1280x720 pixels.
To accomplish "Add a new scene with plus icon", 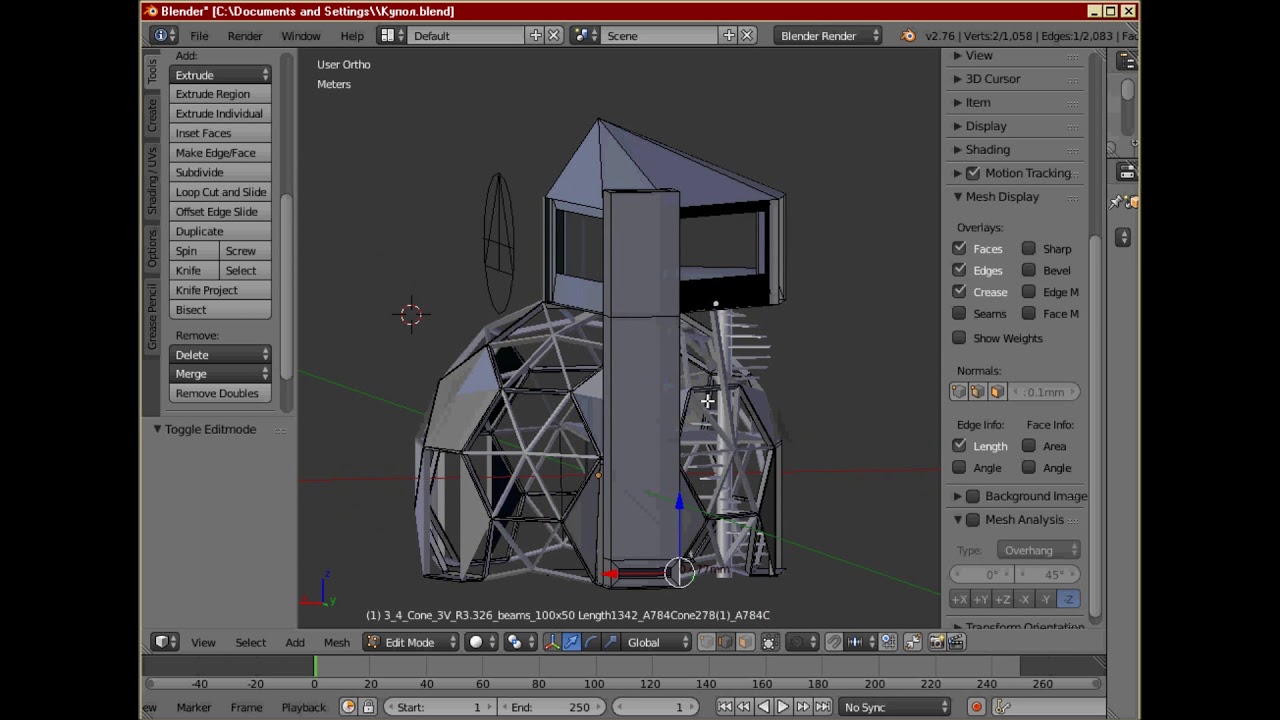I will click(729, 35).
